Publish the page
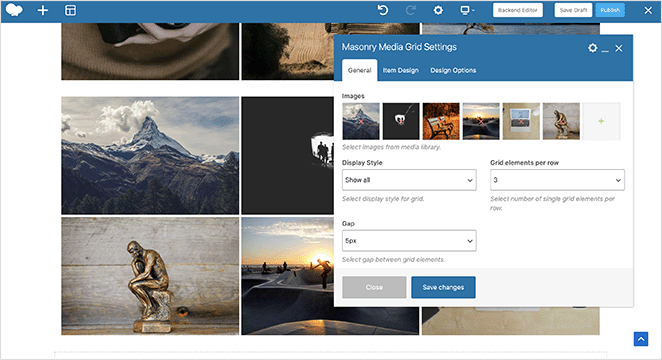The width and height of the screenshot is (662, 360). click(x=610, y=10)
